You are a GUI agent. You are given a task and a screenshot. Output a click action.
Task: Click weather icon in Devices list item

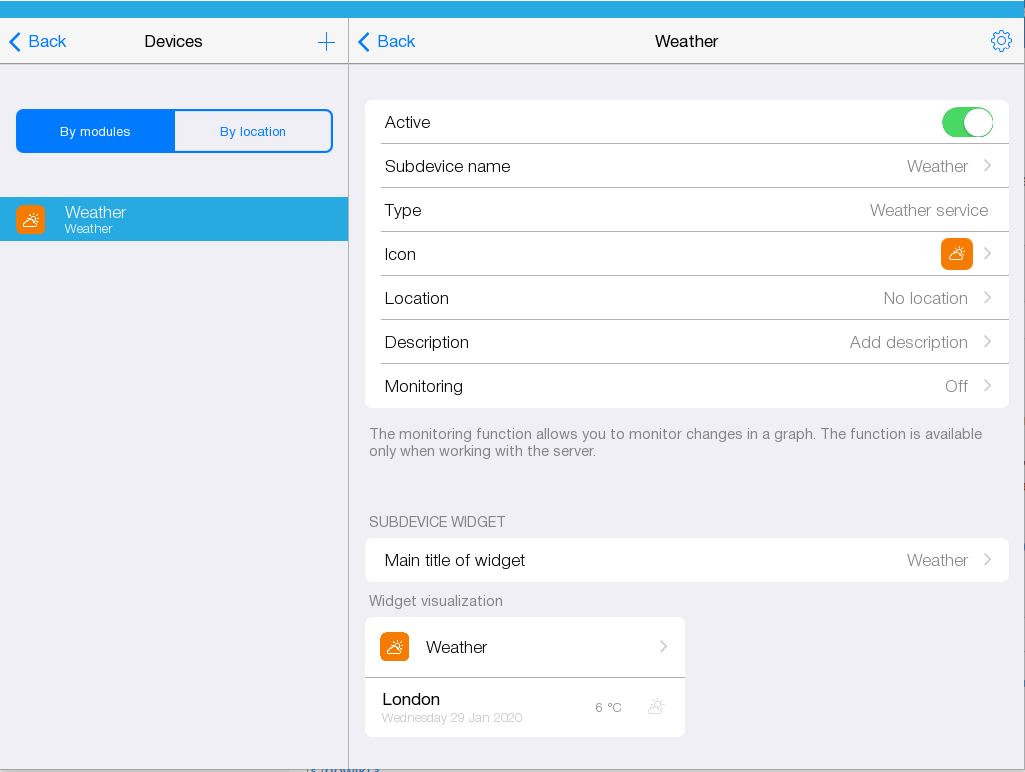pyautogui.click(x=31, y=219)
